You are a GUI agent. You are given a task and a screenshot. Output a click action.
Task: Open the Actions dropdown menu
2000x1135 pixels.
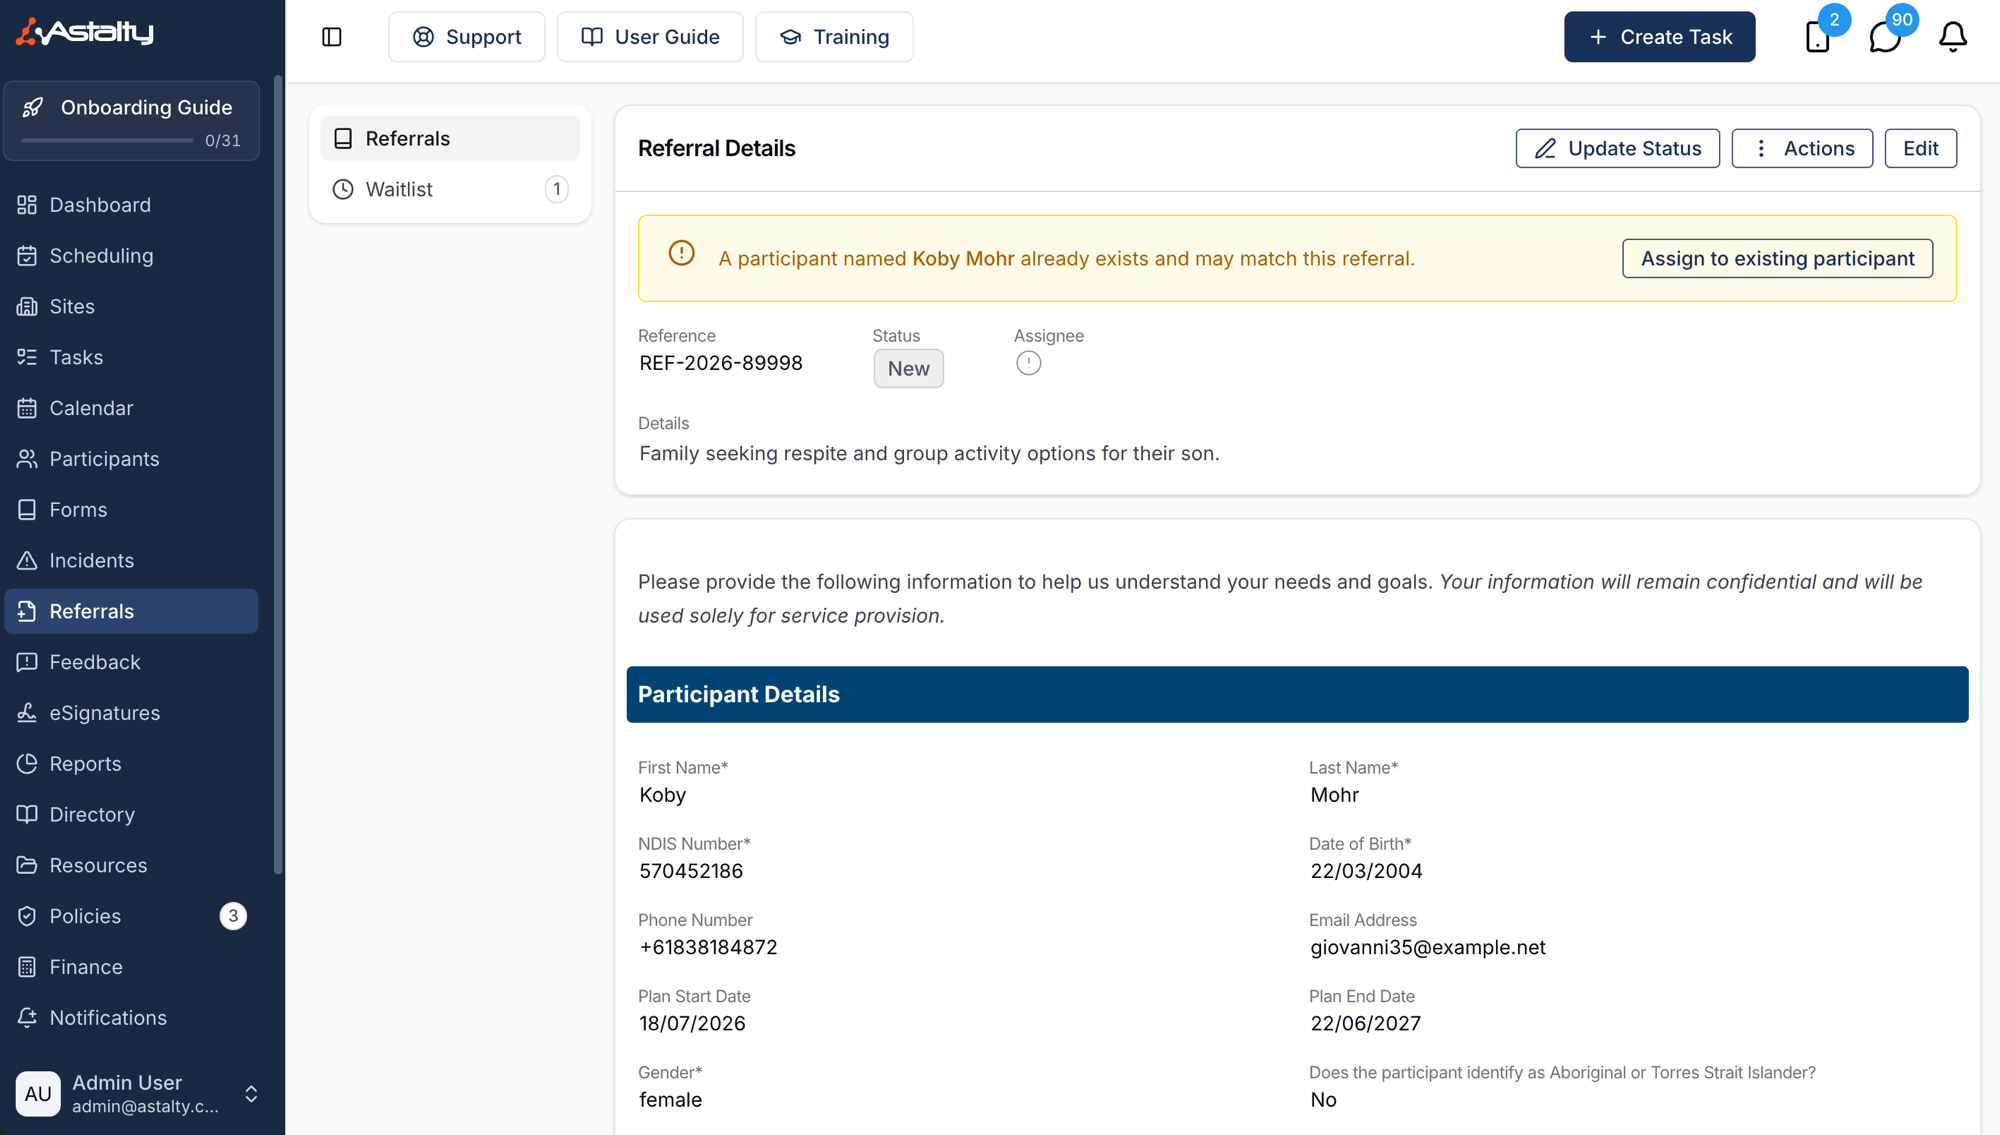pos(1802,148)
